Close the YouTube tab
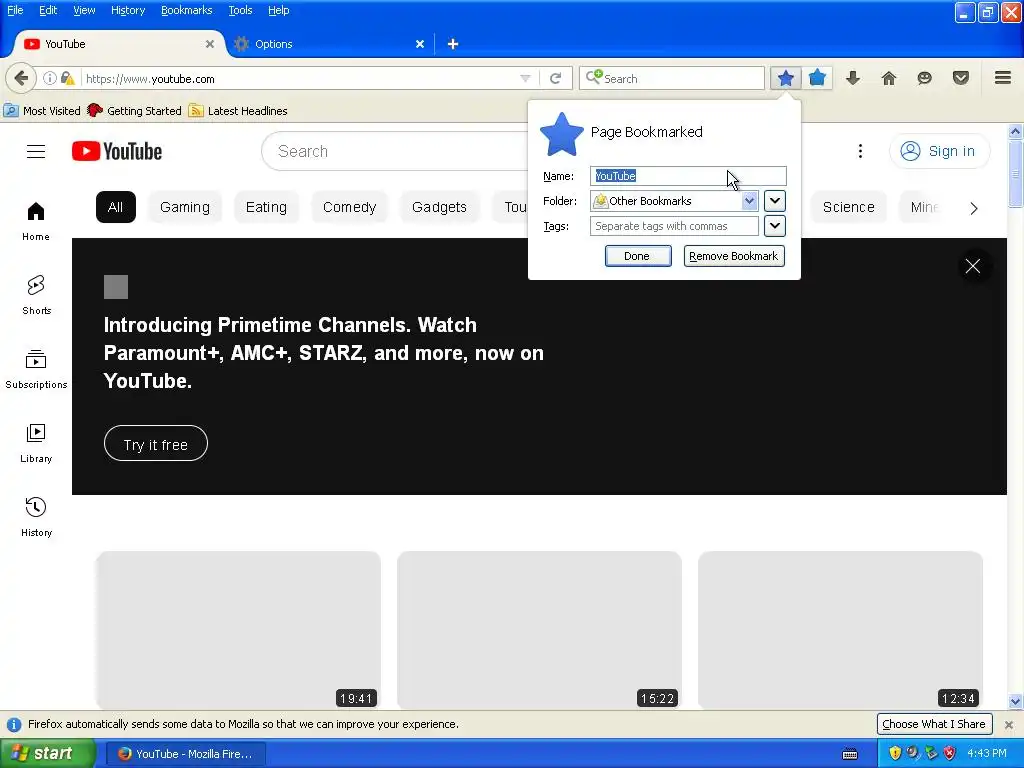The height and width of the screenshot is (768, 1024). (210, 44)
